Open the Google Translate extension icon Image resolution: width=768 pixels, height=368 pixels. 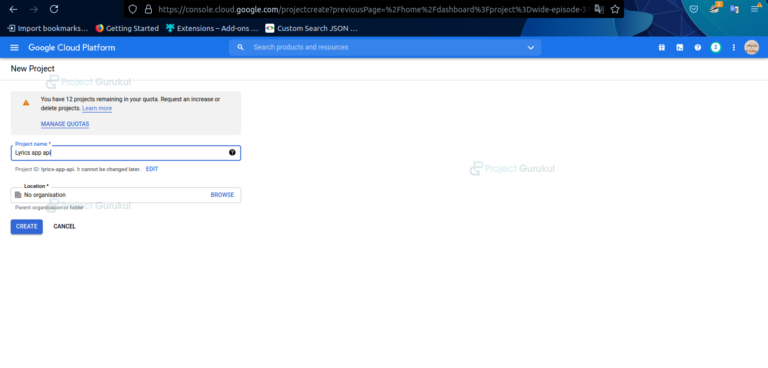pos(734,9)
